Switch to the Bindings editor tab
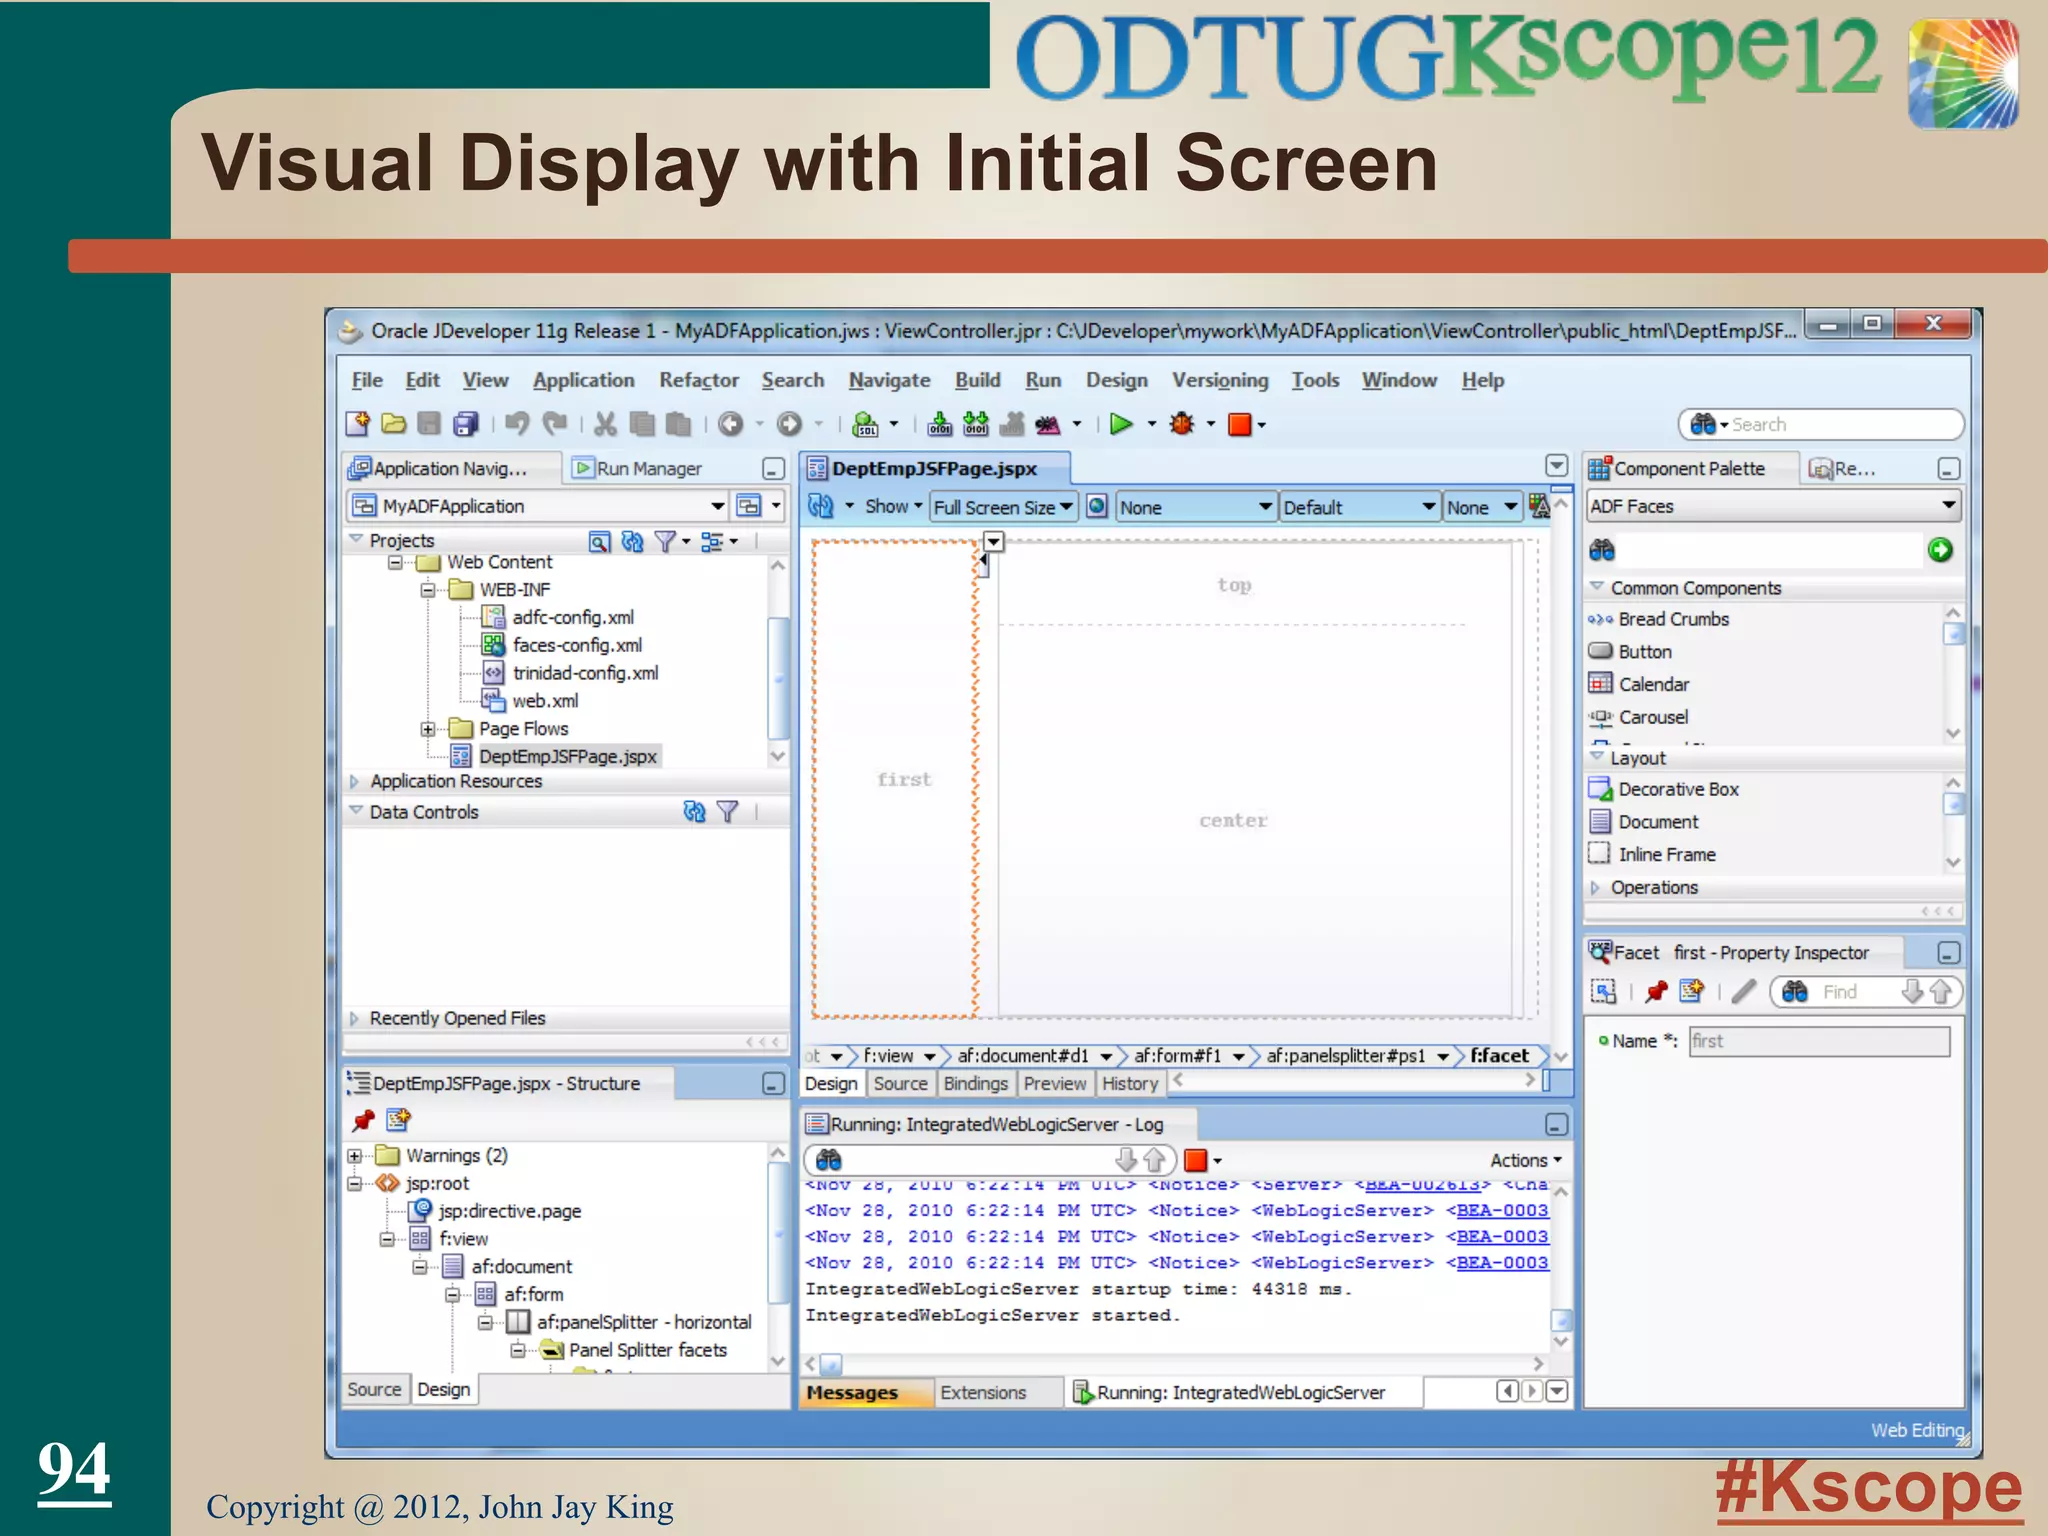This screenshot has height=1536, width=2048. (975, 1083)
